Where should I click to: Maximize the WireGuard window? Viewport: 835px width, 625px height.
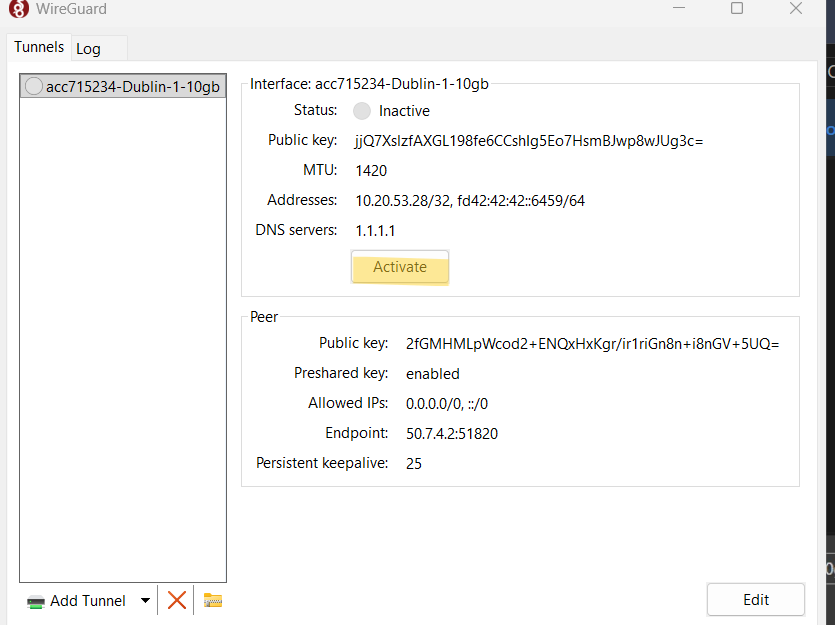737,8
